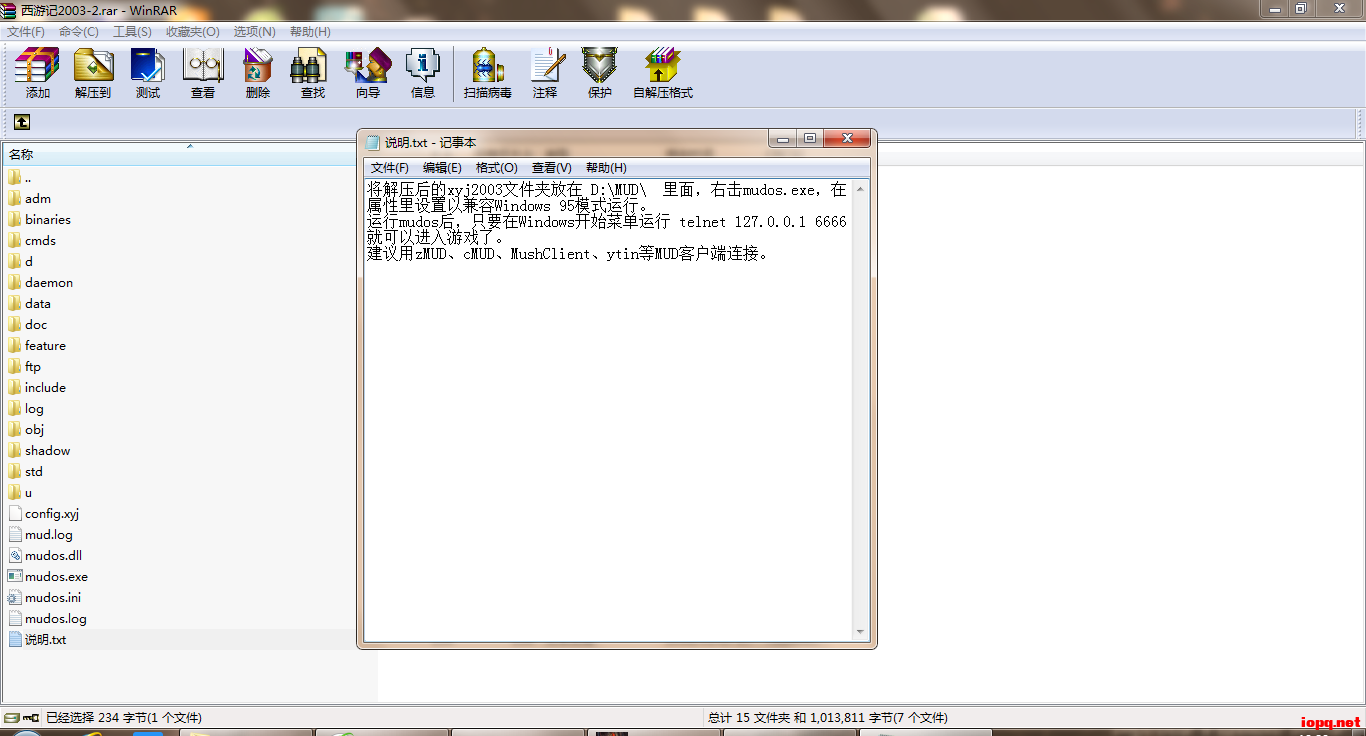
Task: Click the 删除 (Delete) toolbar icon
Action: (x=258, y=72)
